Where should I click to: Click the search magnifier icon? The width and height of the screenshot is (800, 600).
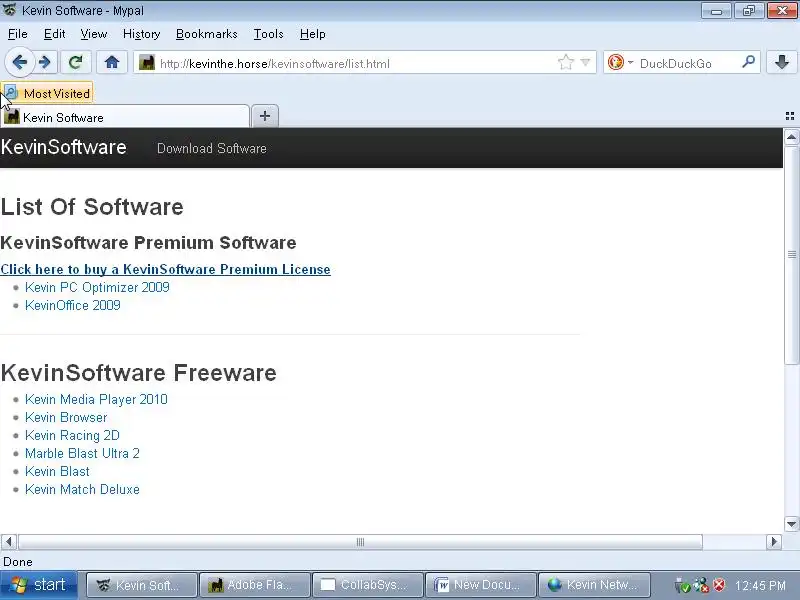tap(748, 63)
